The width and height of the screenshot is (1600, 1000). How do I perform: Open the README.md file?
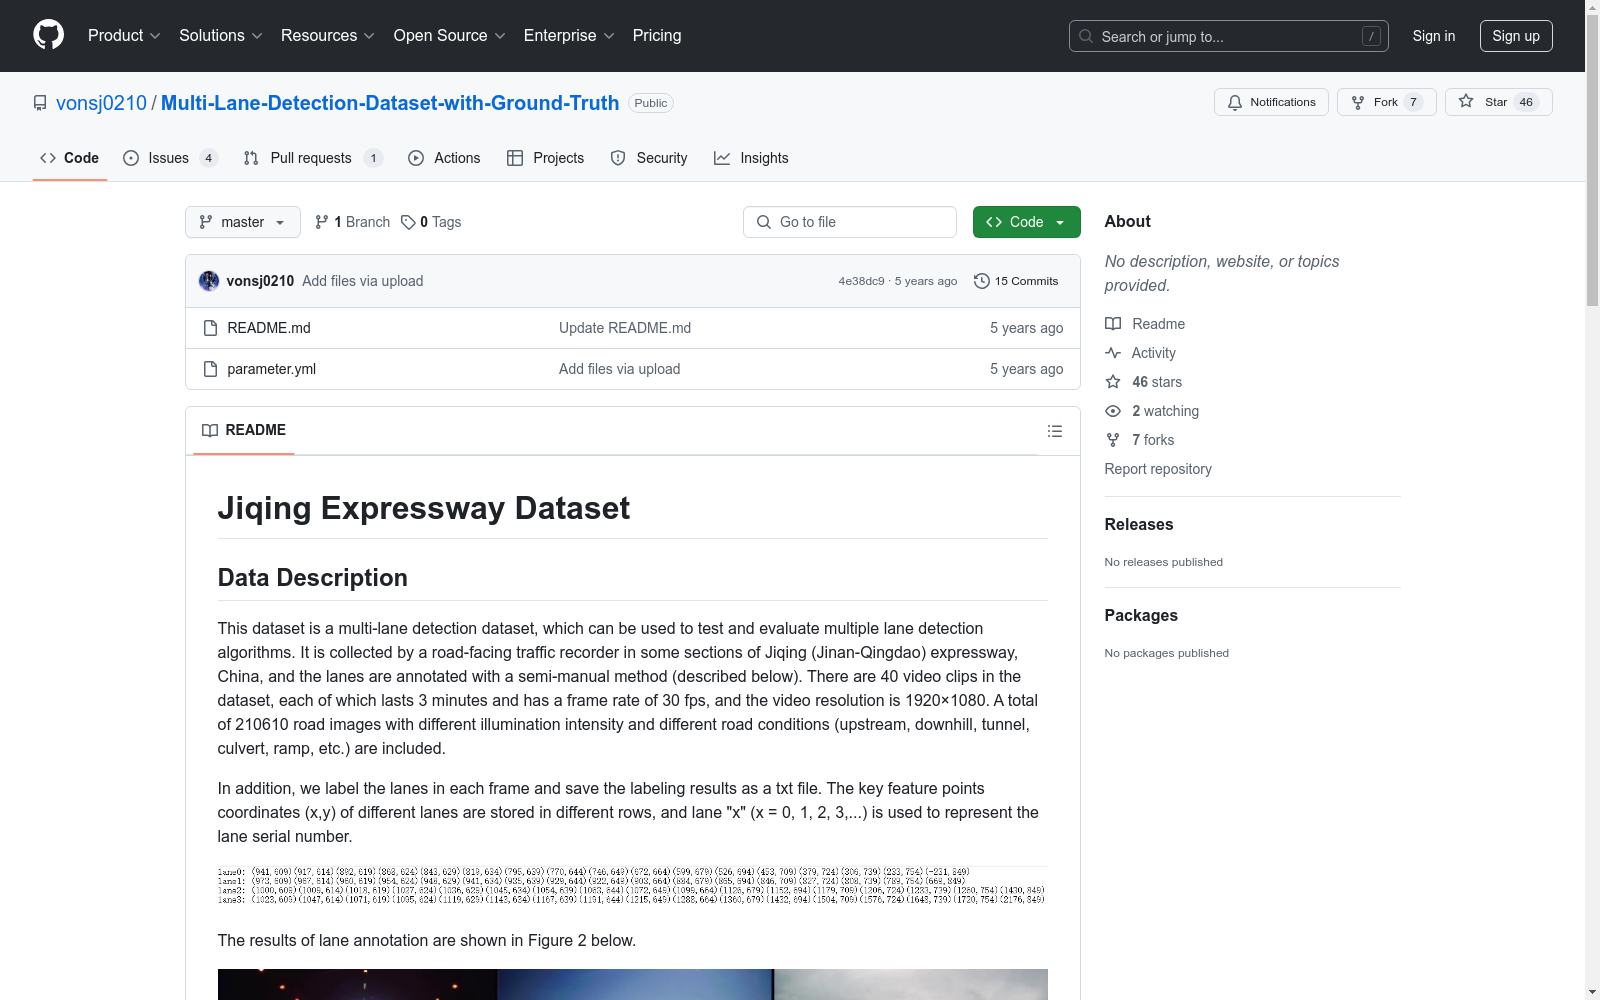269,328
